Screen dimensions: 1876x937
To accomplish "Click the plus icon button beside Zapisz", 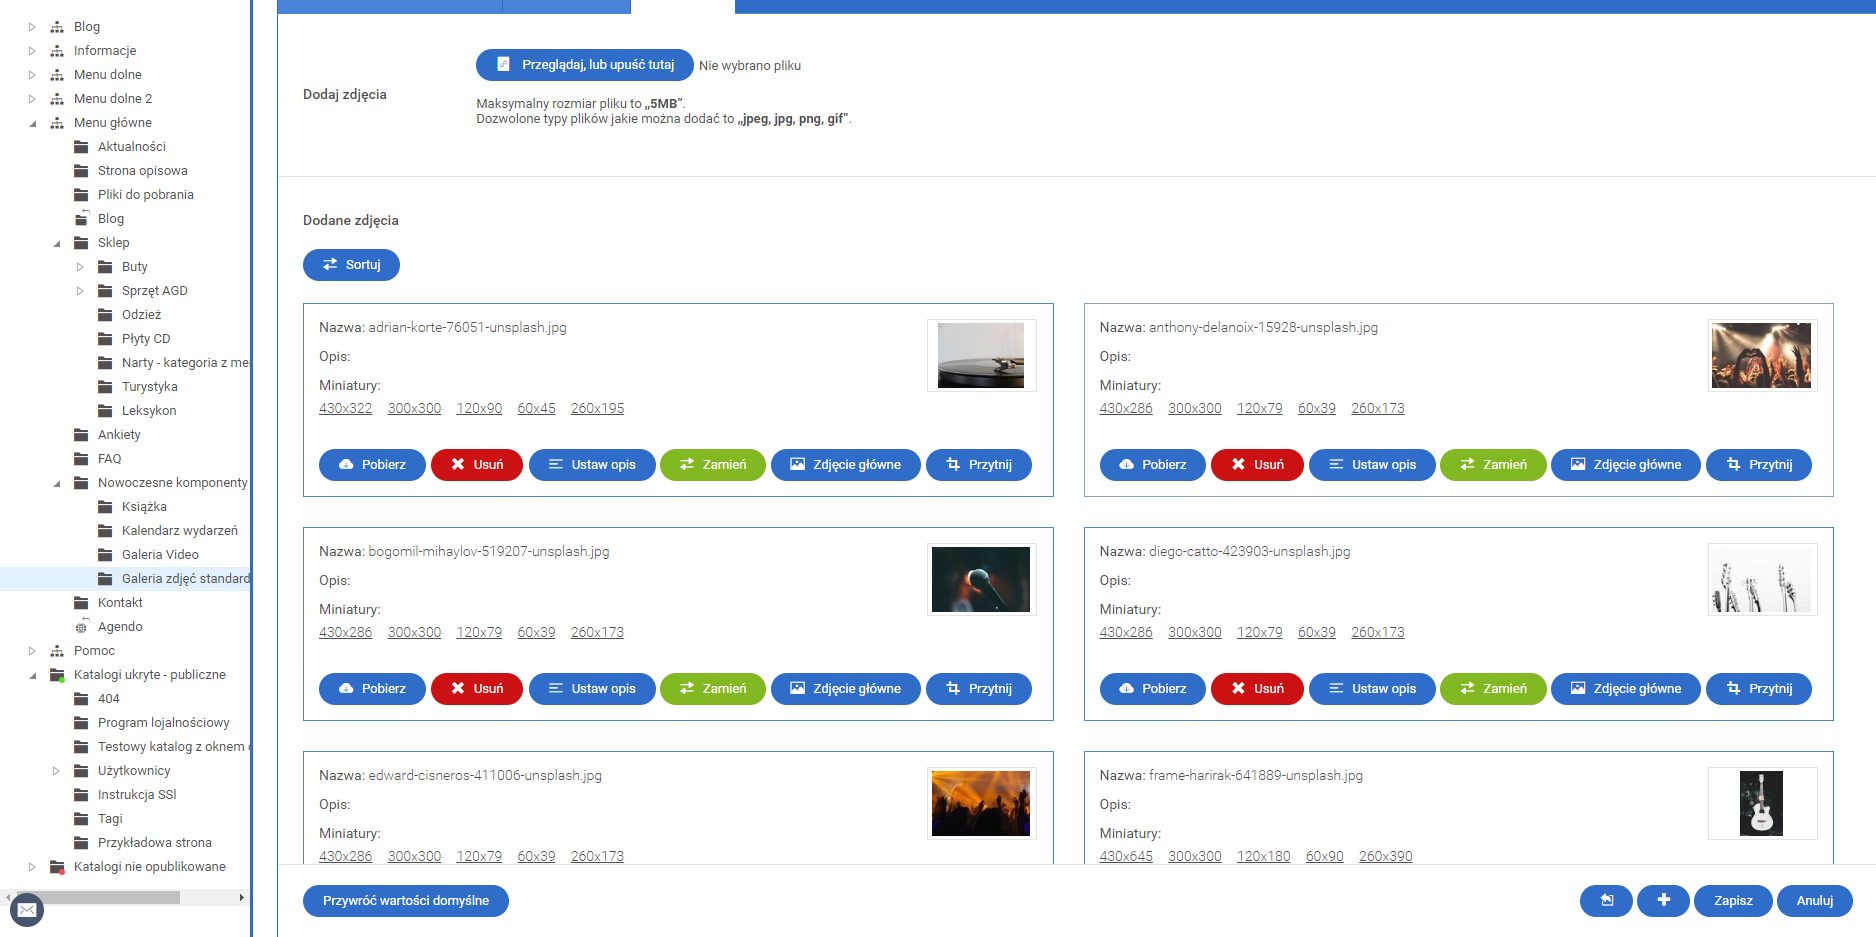I will (1662, 900).
